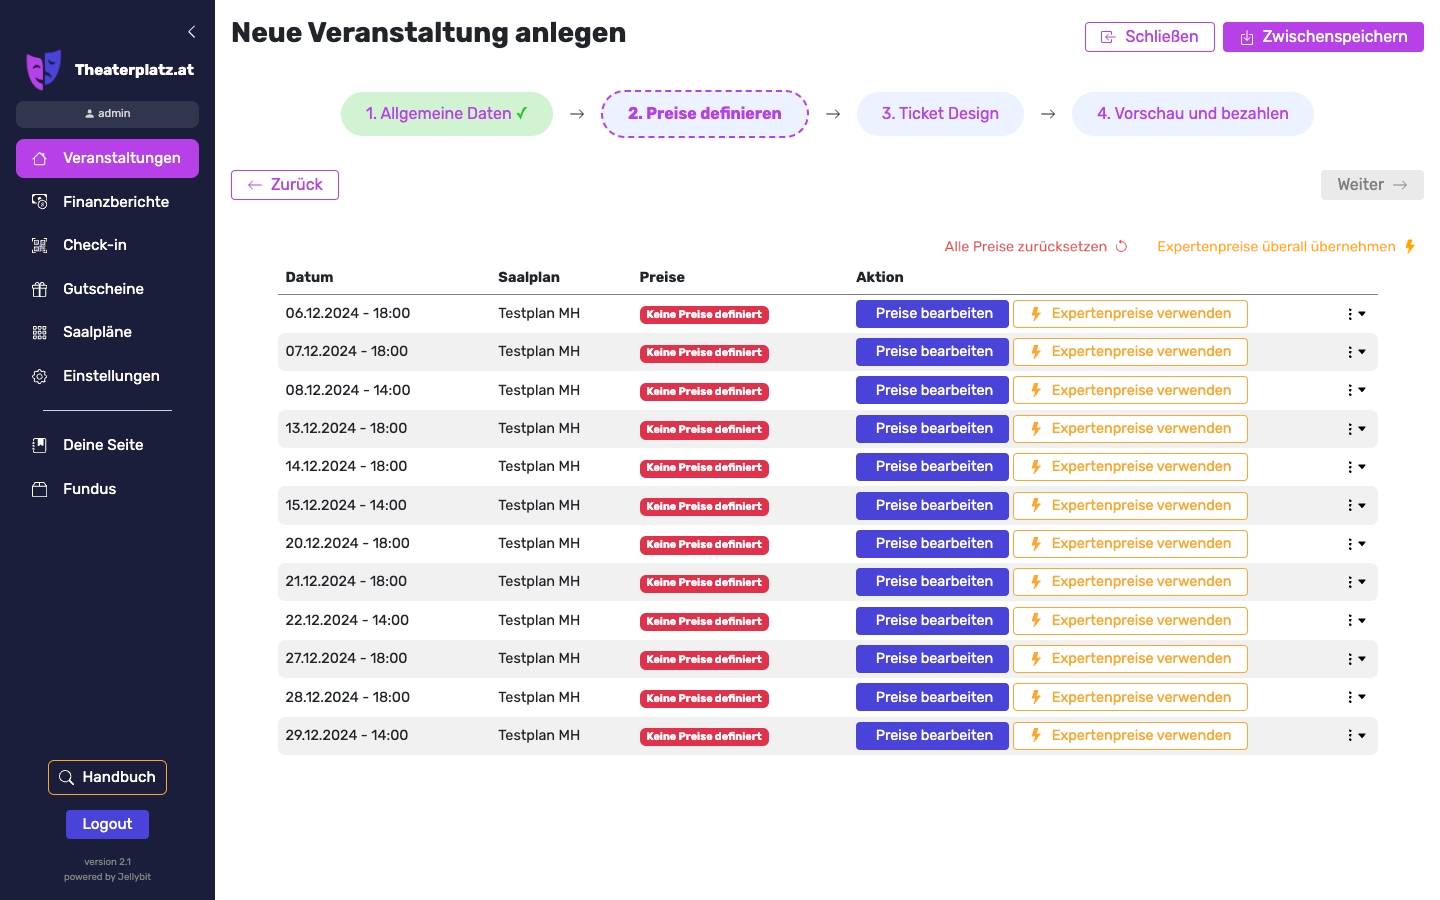Click Alle Preise zurücksetzen link
Screen dimensions: 1440x900
pos(1035,247)
